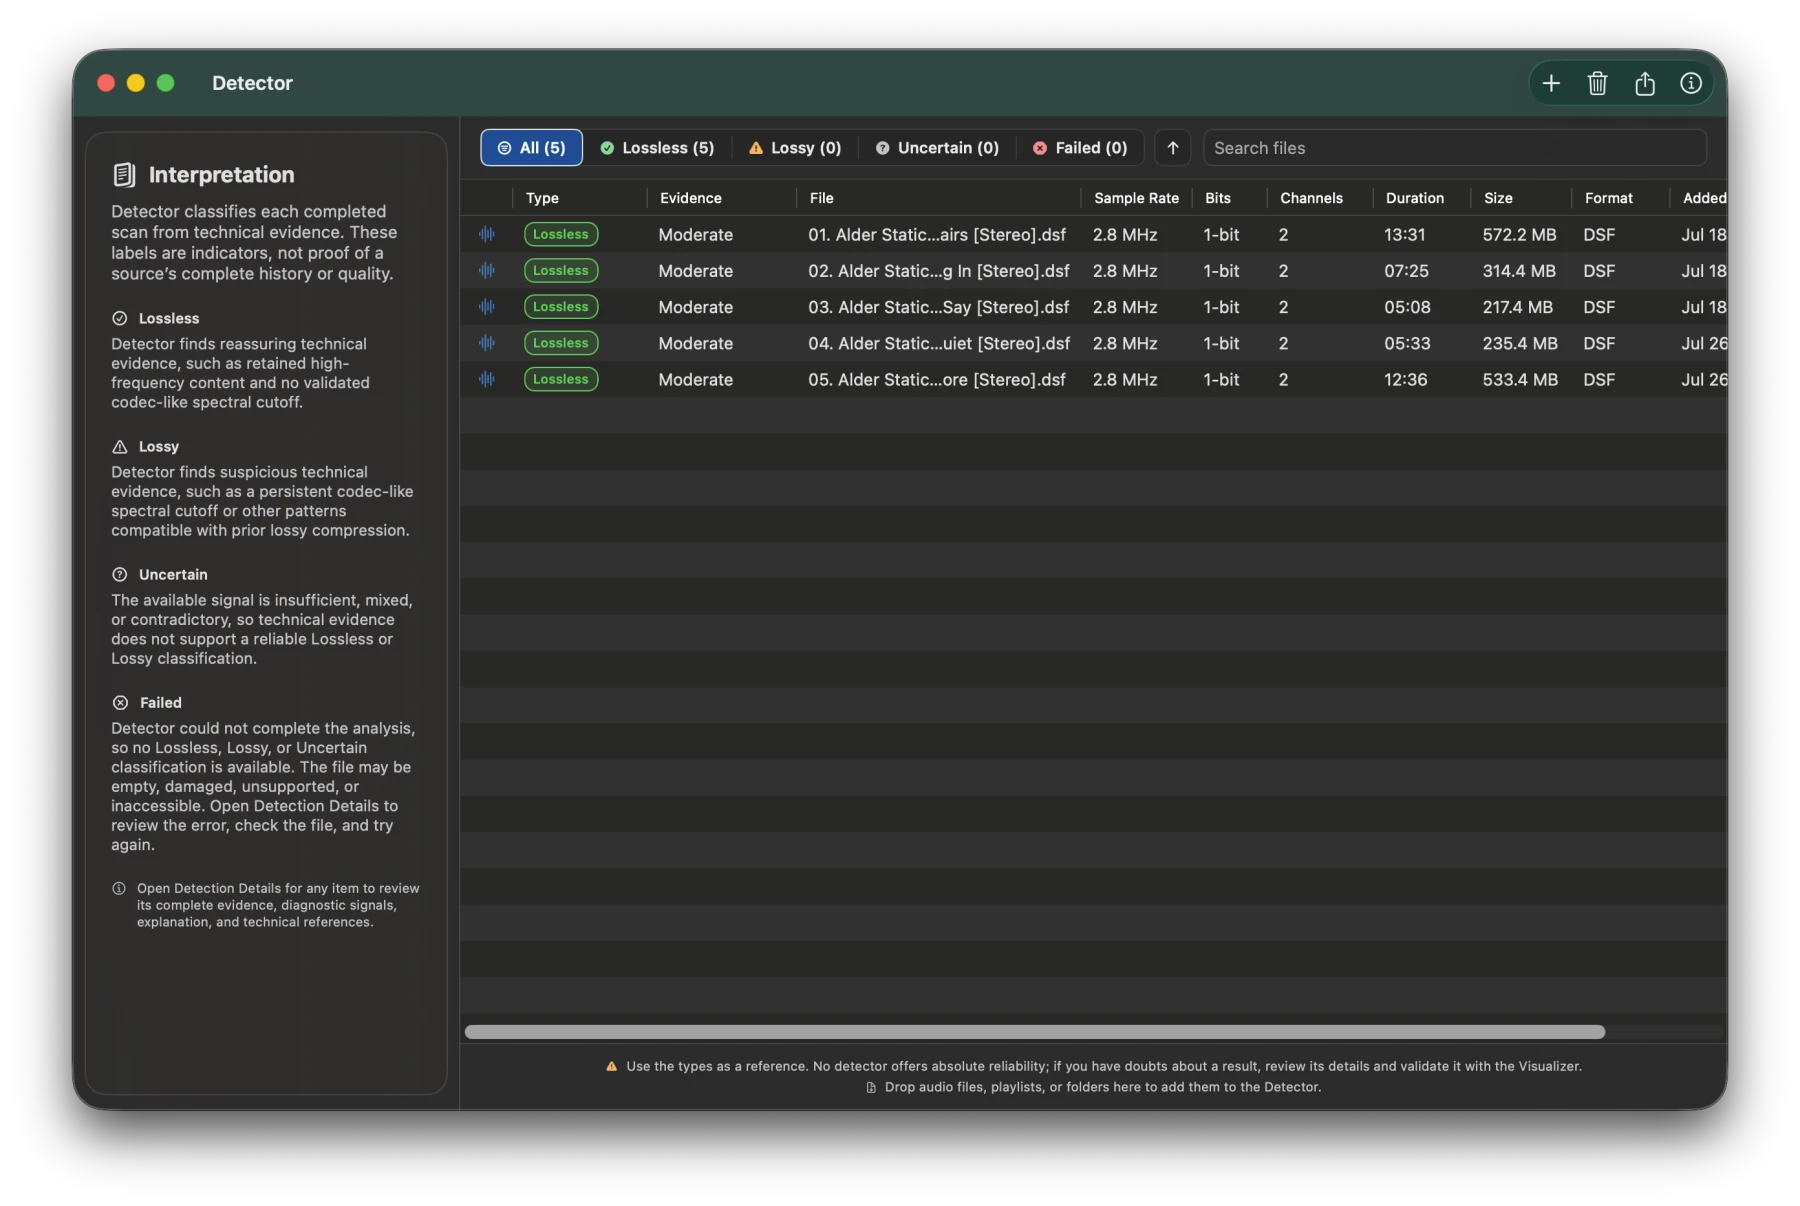1800x1206 pixels.
Task: Select file 02. Alder Static...g In [Stereo].dsf
Action: (x=939, y=271)
